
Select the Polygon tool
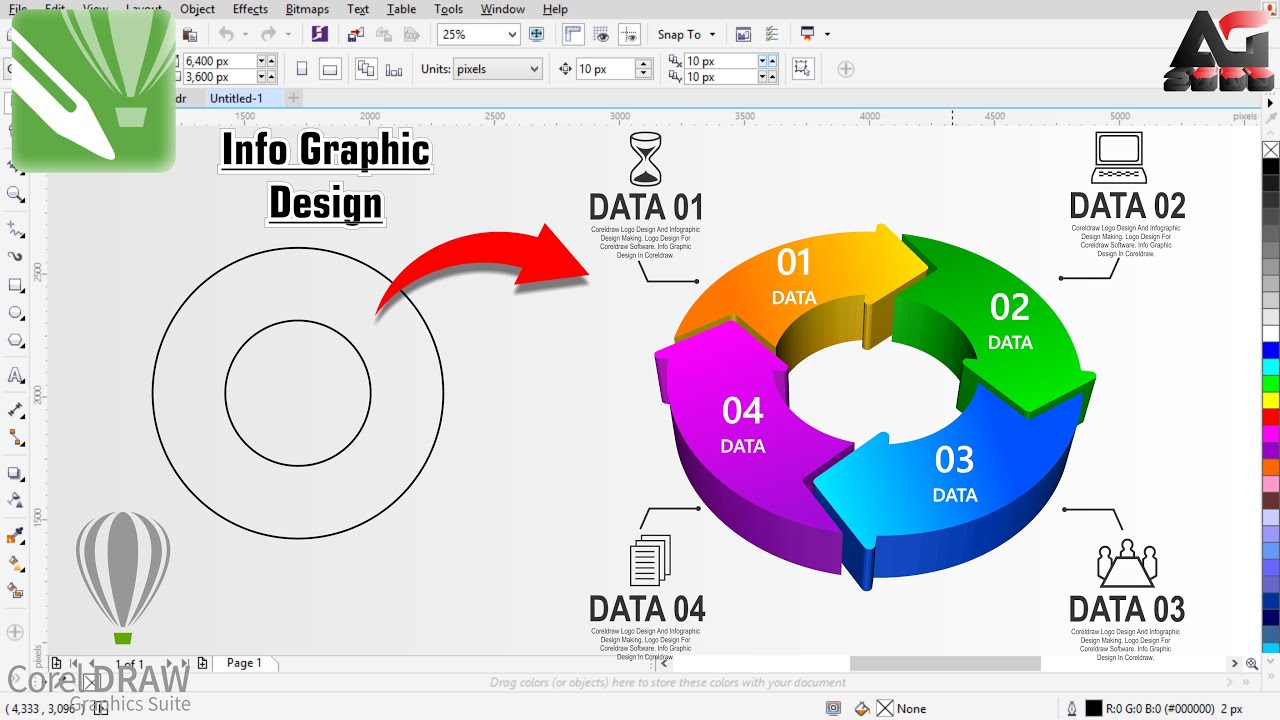(x=16, y=341)
